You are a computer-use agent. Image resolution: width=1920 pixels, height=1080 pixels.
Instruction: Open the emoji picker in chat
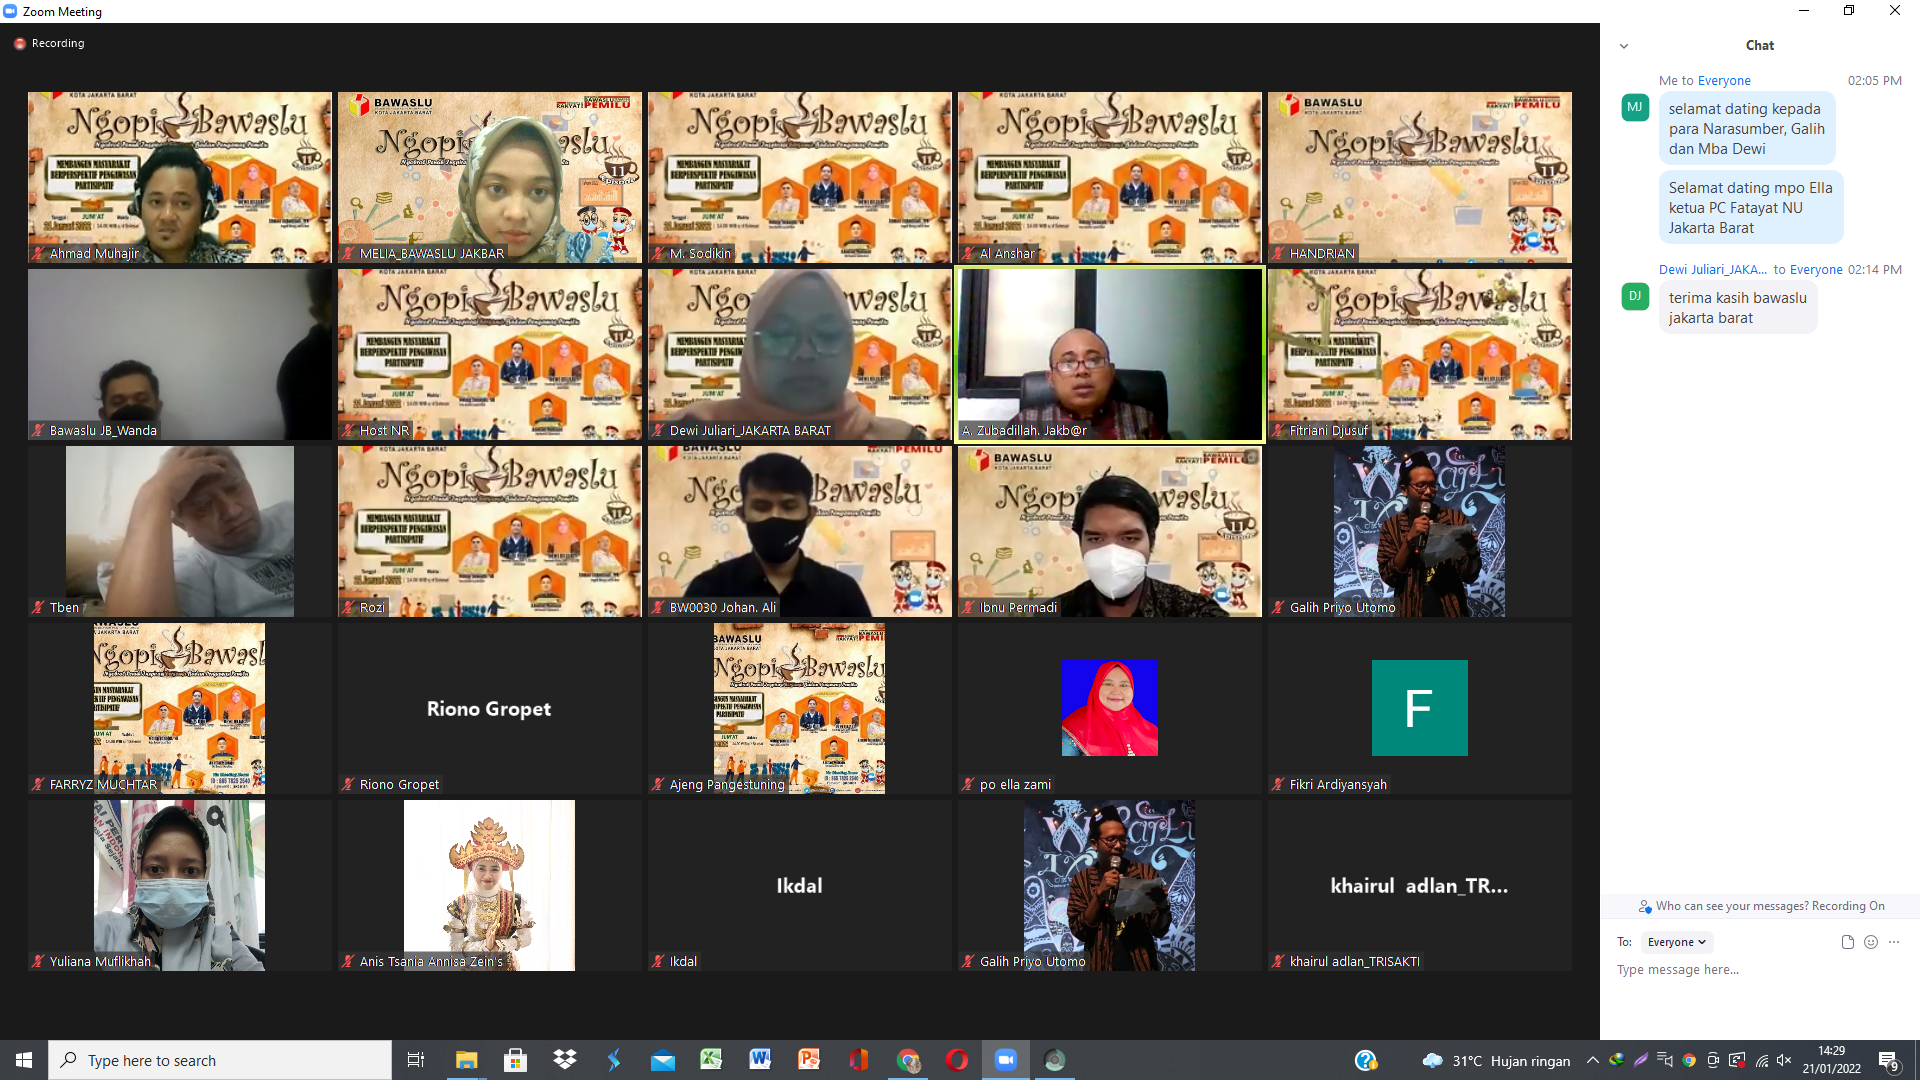(x=1871, y=942)
